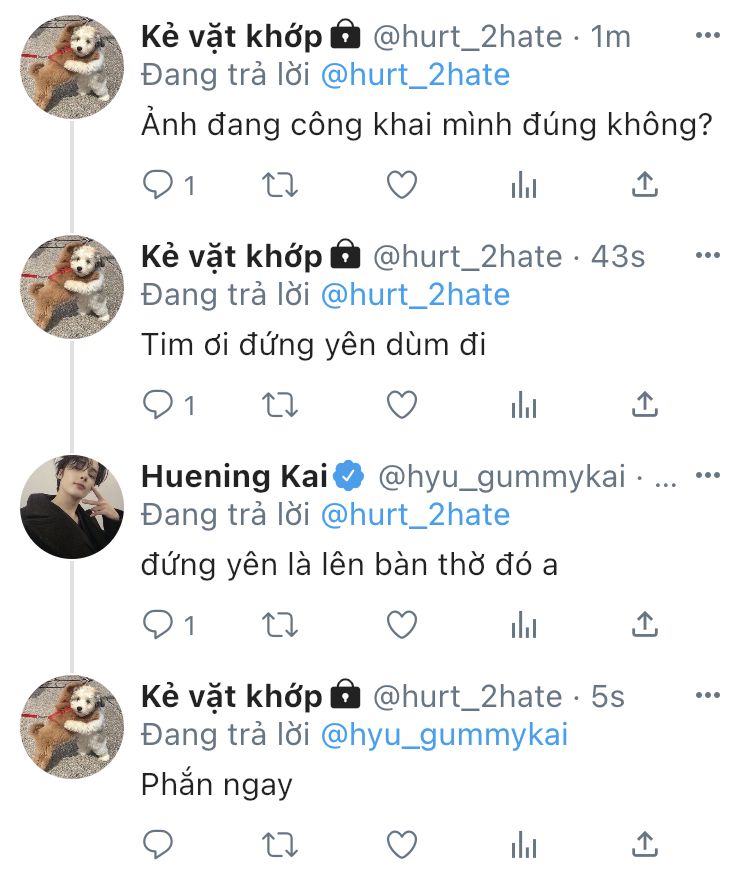Reply to the 'Ảnh đang công khai' tweet
The height and width of the screenshot is (876, 750).
click(x=158, y=184)
